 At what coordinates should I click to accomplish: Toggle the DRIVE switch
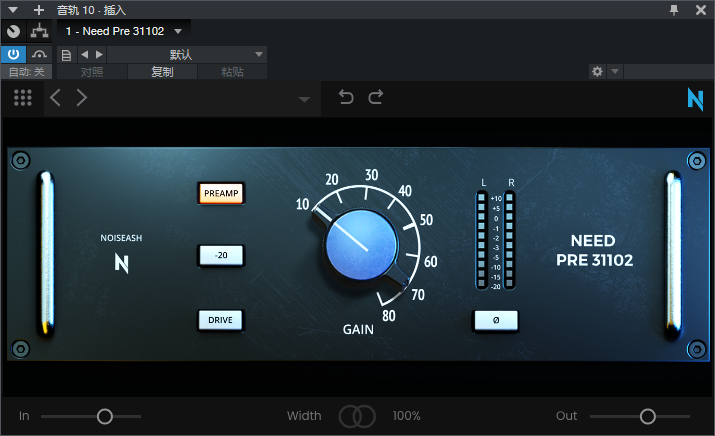click(x=221, y=320)
